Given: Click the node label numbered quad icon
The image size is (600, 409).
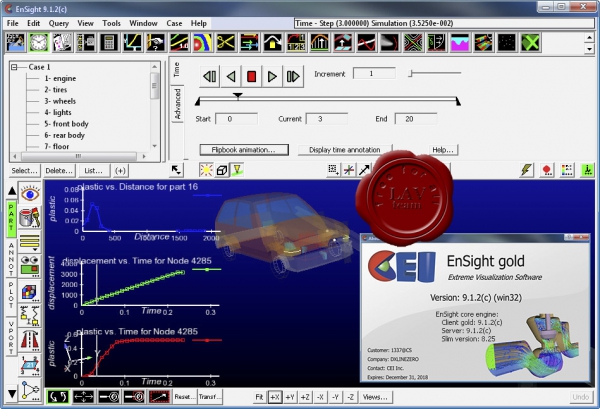Looking at the screenshot, I should [x=30, y=365].
